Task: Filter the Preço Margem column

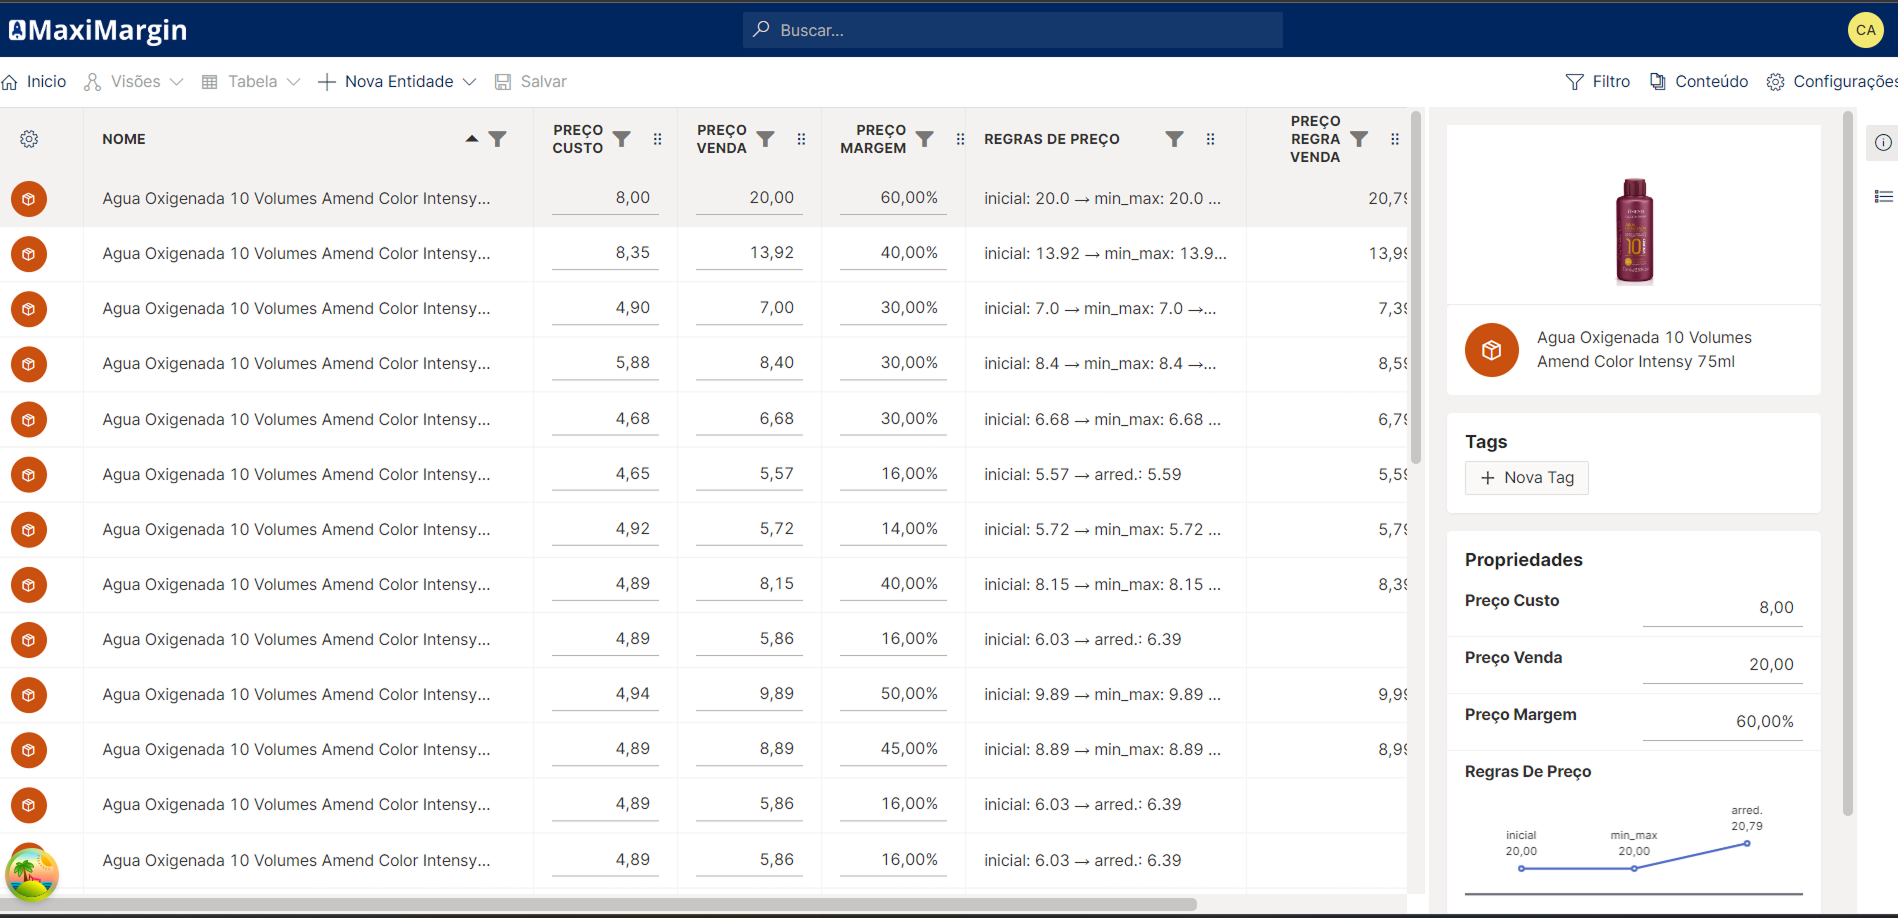Action: [x=925, y=139]
